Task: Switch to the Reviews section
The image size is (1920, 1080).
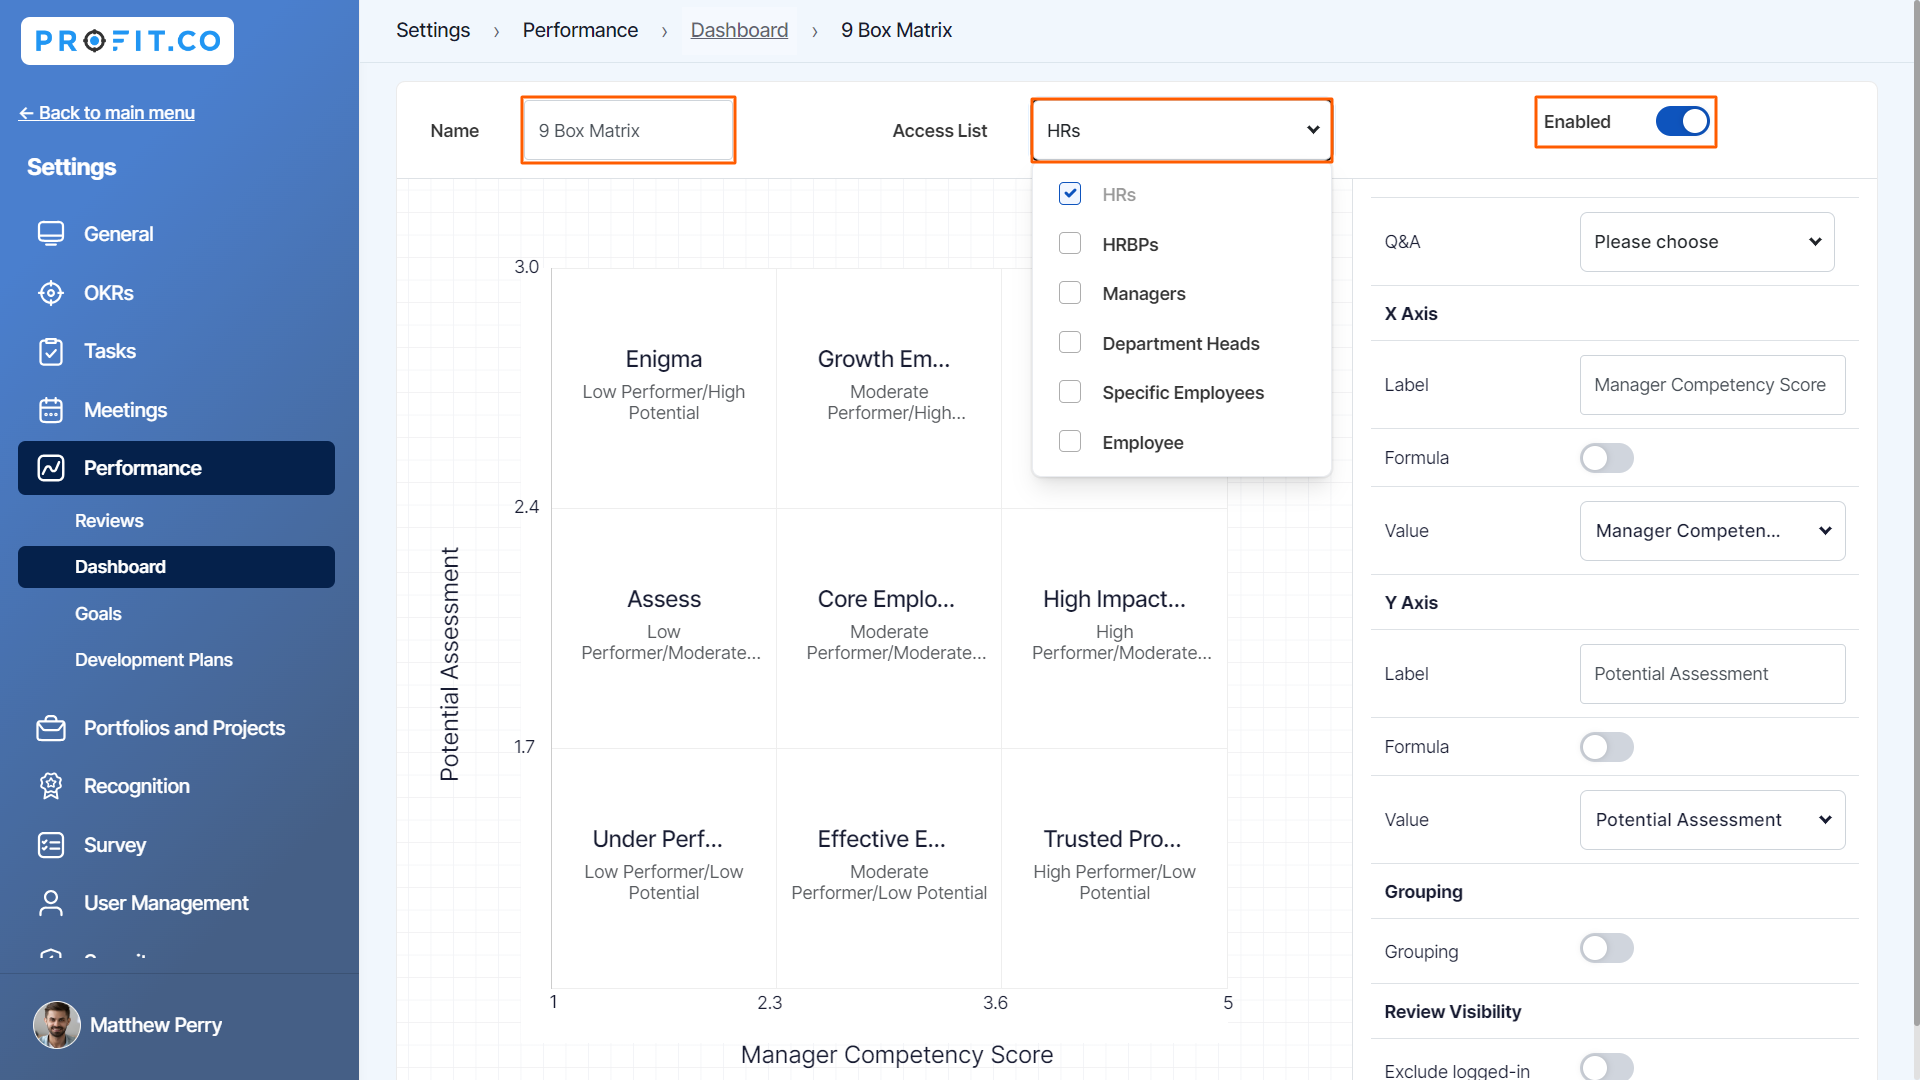Action: coord(109,520)
